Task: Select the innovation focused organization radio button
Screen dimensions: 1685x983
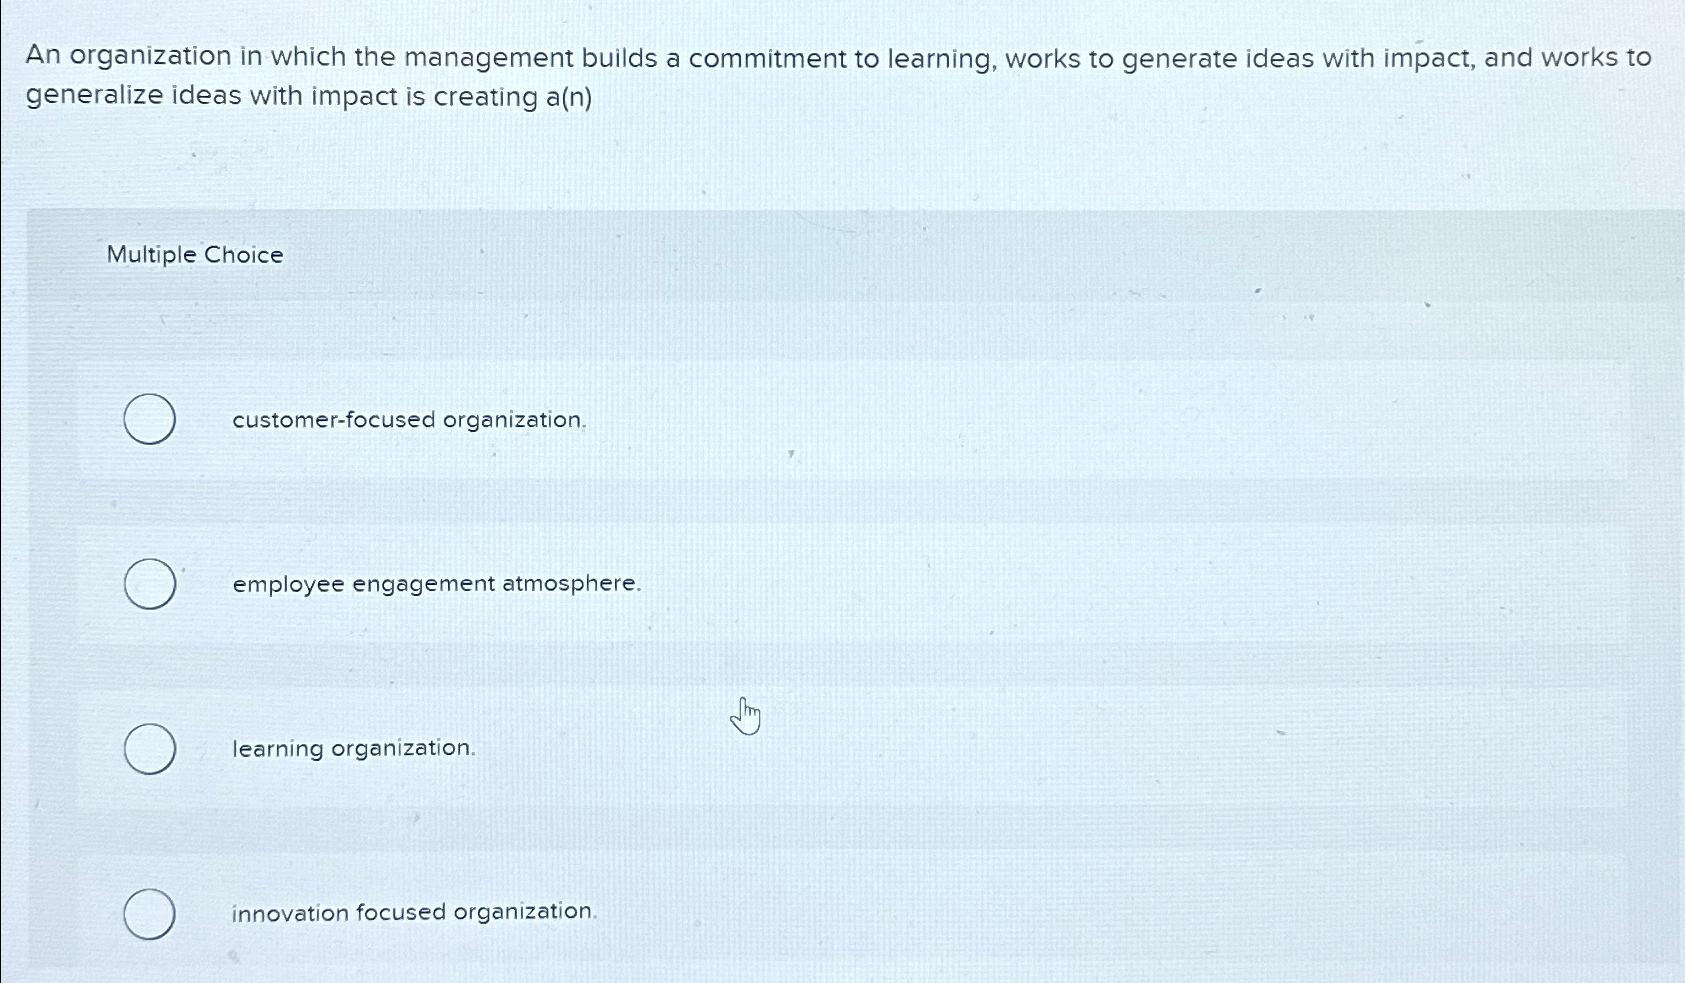Action: click(x=149, y=912)
